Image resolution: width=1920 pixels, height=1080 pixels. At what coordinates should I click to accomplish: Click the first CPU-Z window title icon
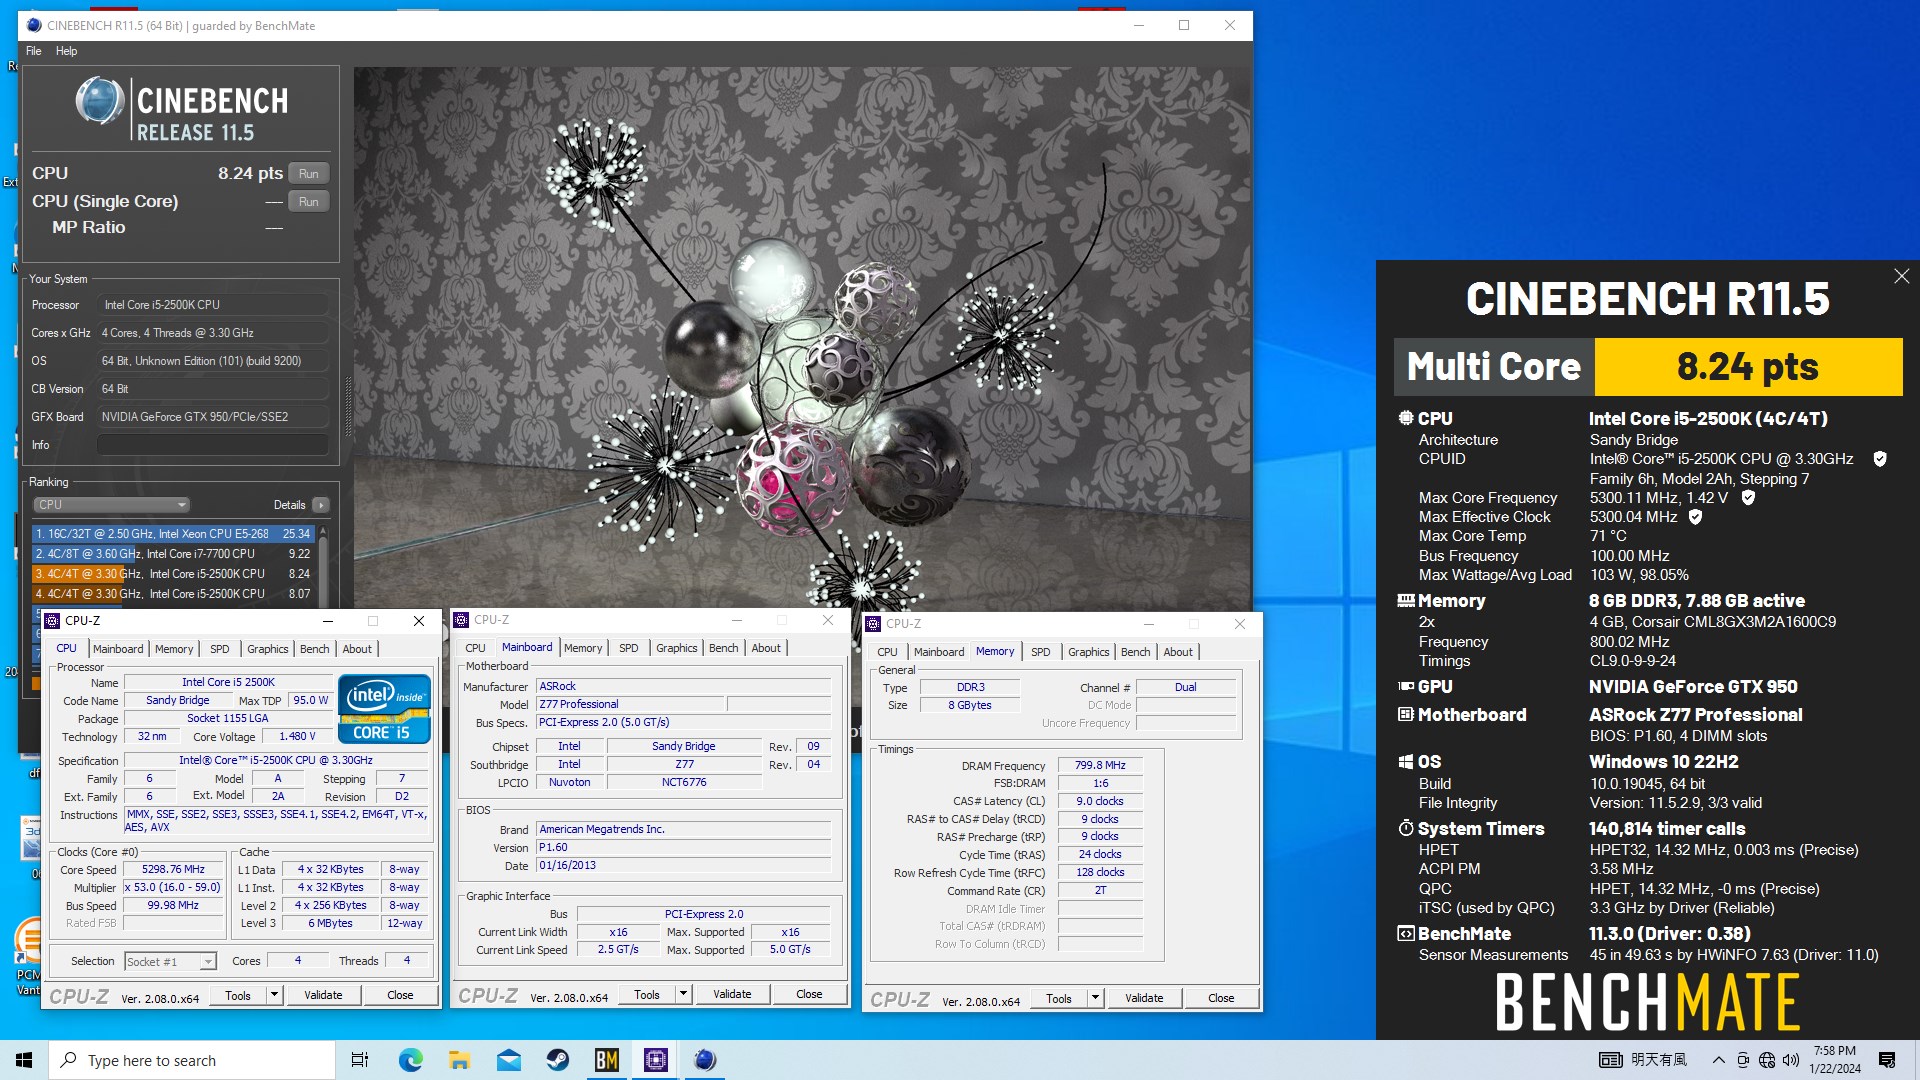pos(53,621)
